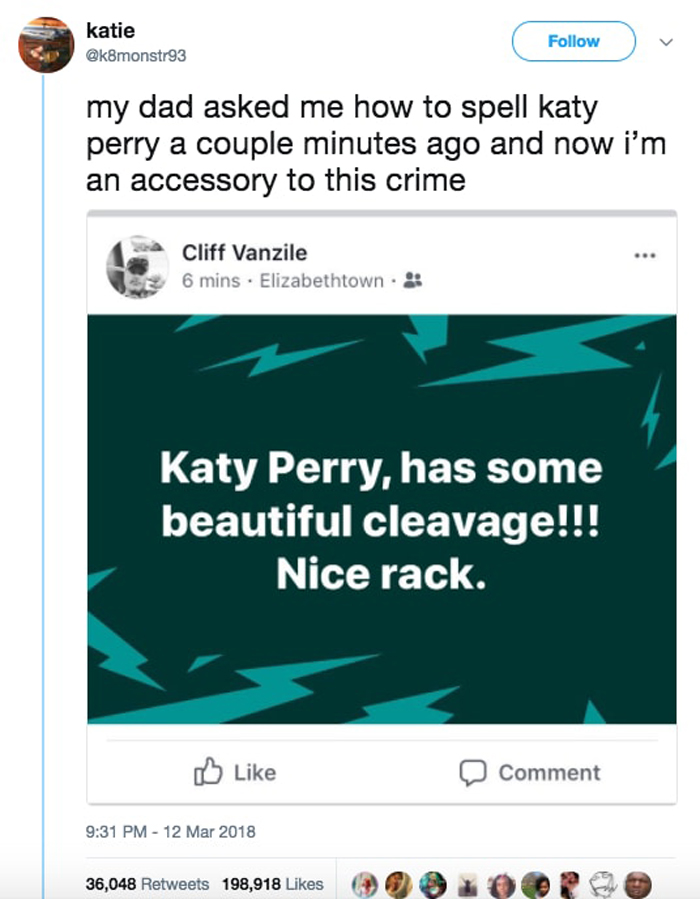Click the last liker avatar on right

(x=638, y=885)
